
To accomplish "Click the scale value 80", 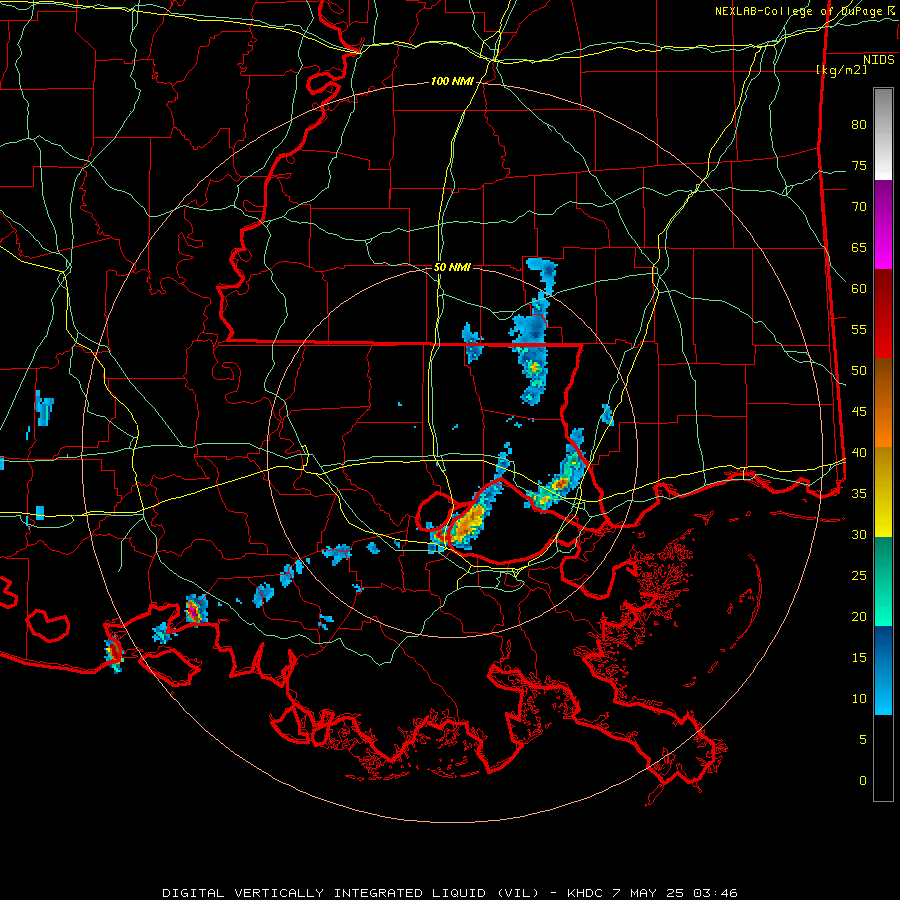I will (x=859, y=125).
